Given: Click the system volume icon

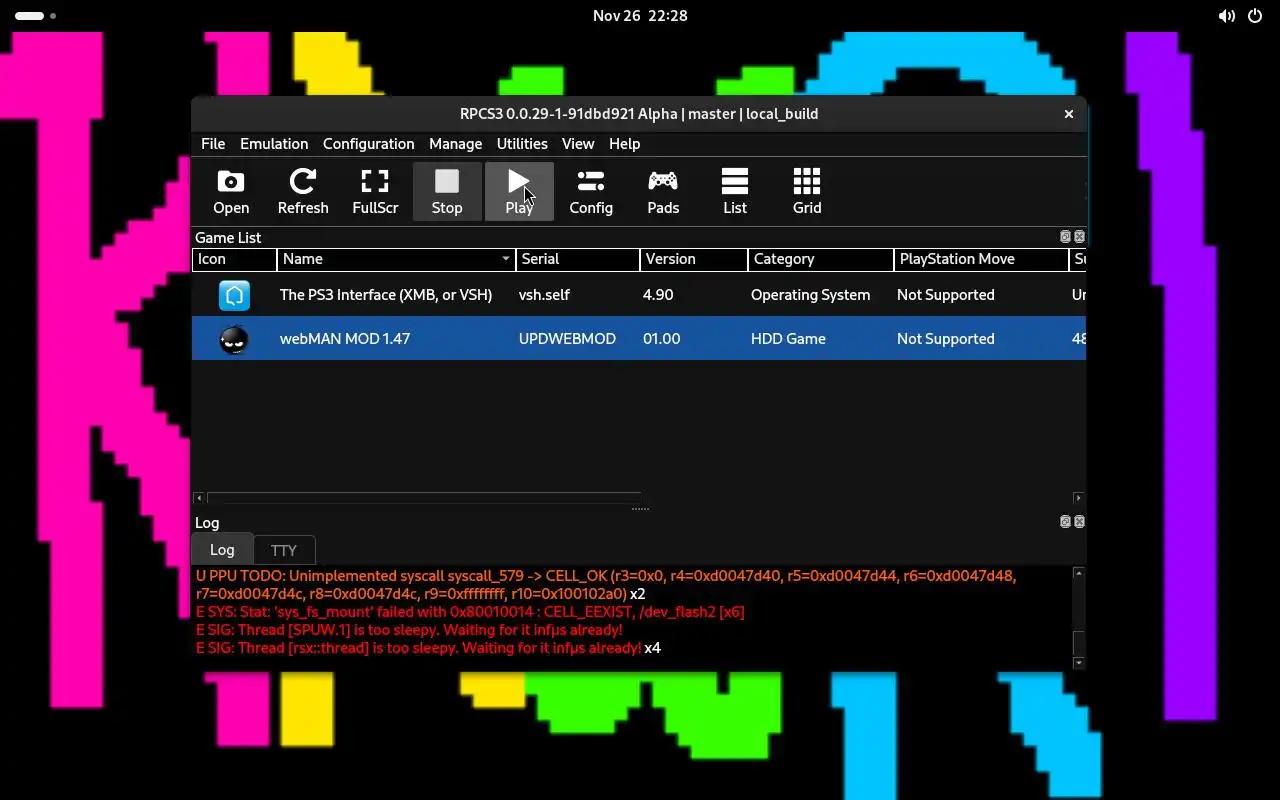Looking at the screenshot, I should click(1226, 16).
